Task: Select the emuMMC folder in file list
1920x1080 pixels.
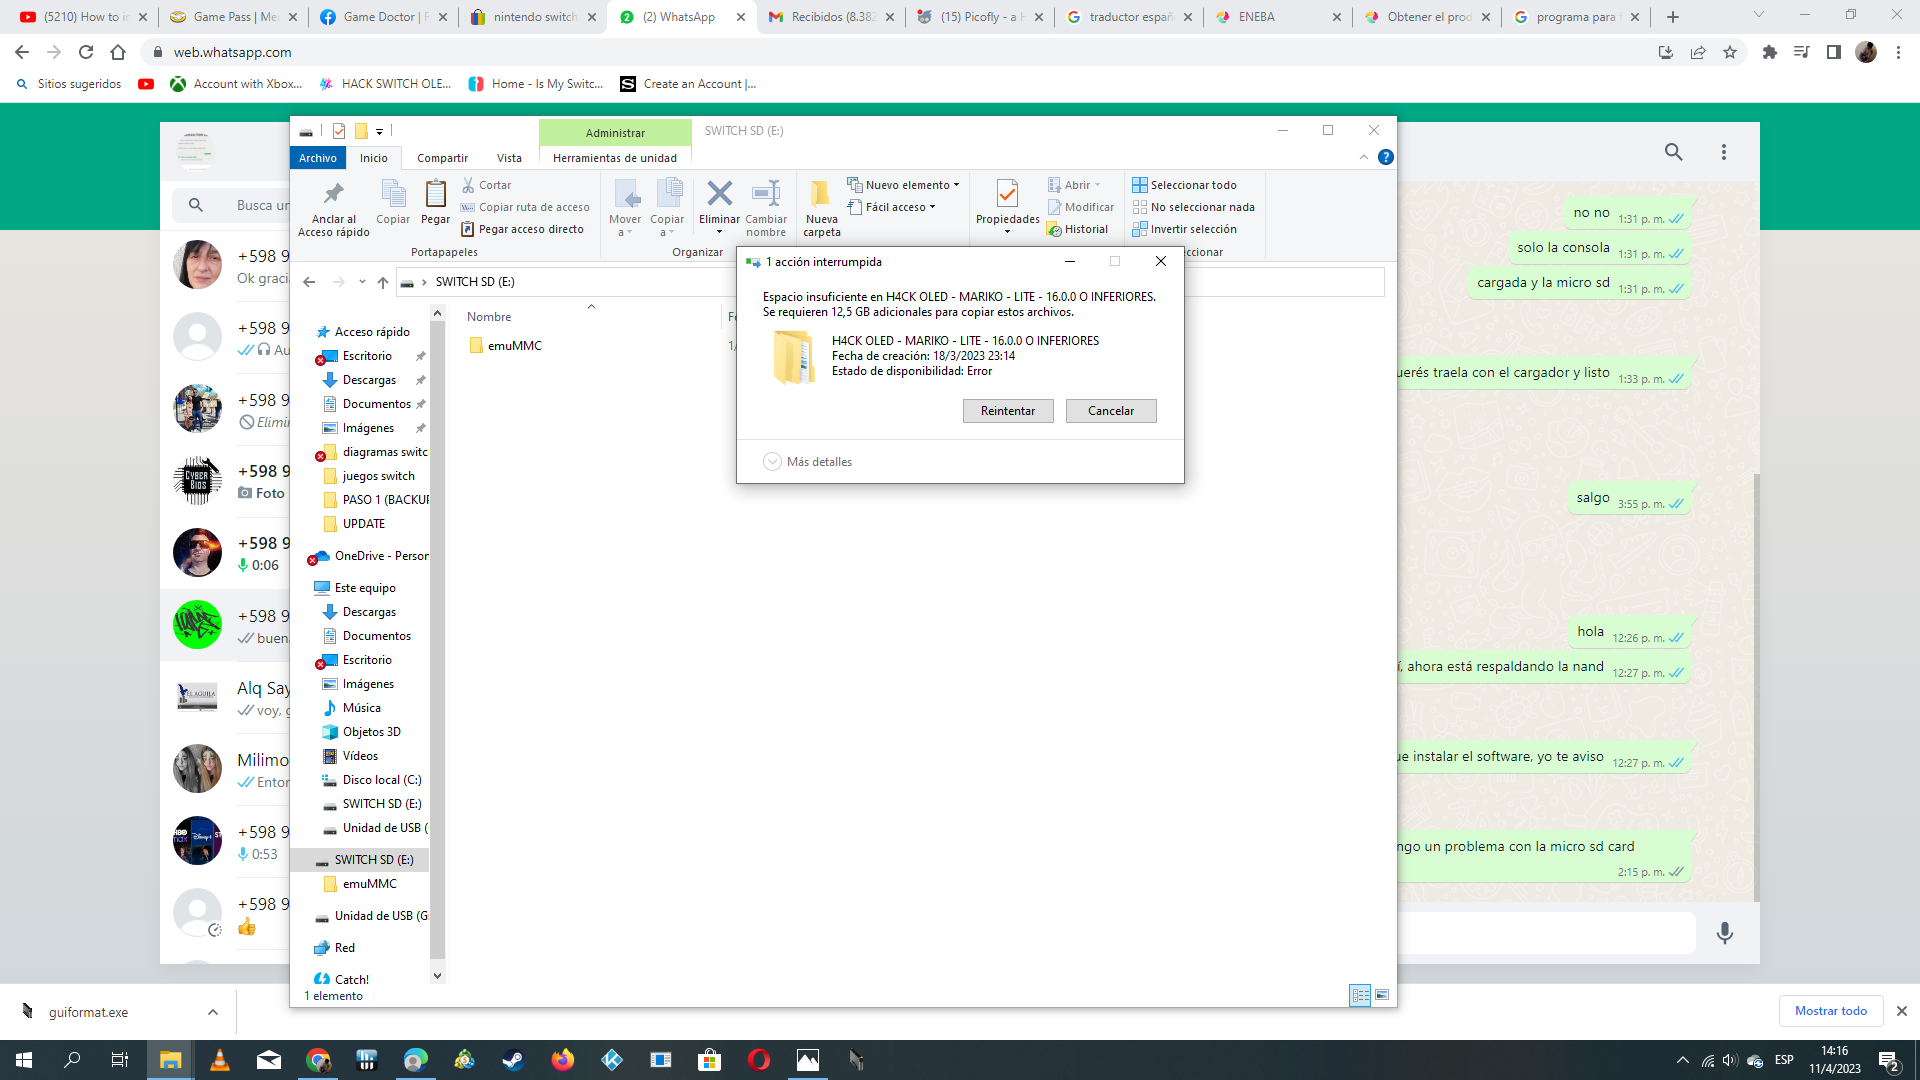Action: 506,346
